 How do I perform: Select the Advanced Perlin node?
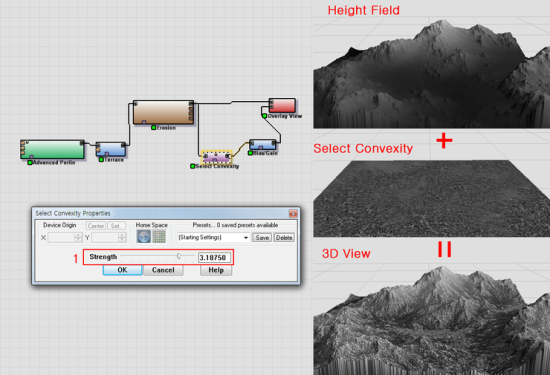(53, 149)
